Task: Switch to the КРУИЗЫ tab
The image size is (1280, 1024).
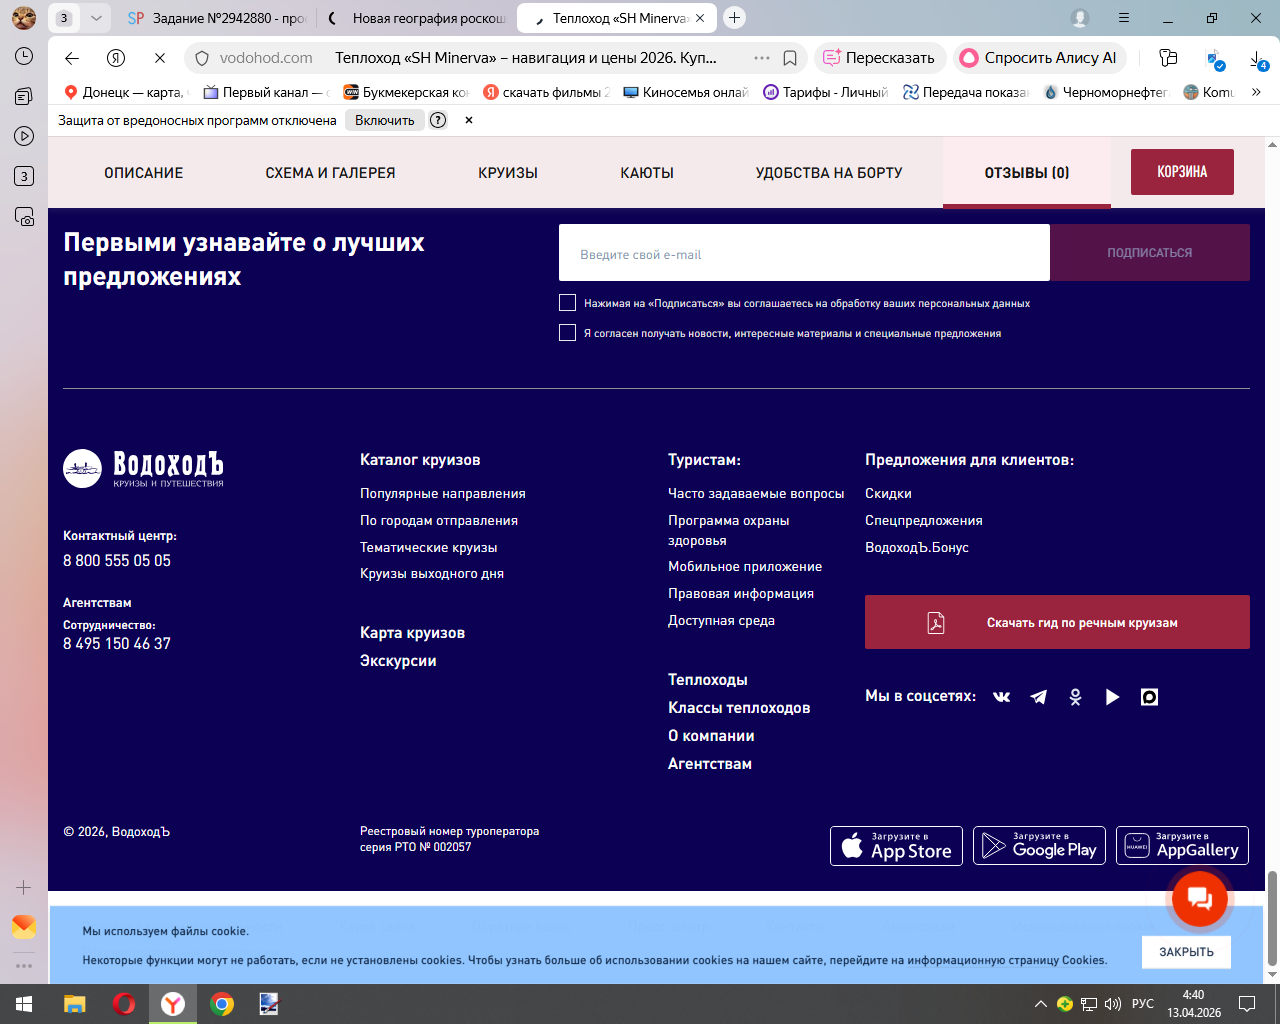Action: [x=508, y=173]
